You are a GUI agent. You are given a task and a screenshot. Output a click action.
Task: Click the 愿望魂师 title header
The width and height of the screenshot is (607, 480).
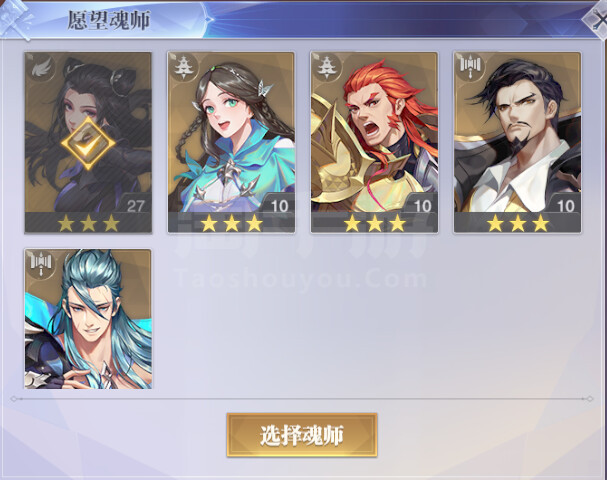pos(109,20)
